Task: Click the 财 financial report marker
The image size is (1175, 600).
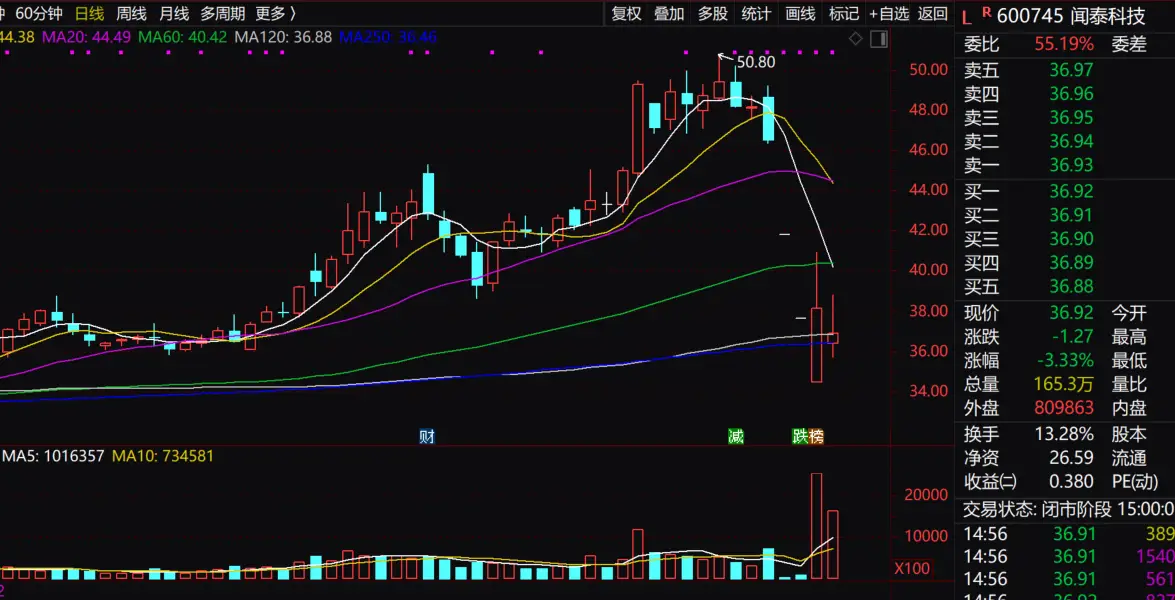Action: click(427, 436)
